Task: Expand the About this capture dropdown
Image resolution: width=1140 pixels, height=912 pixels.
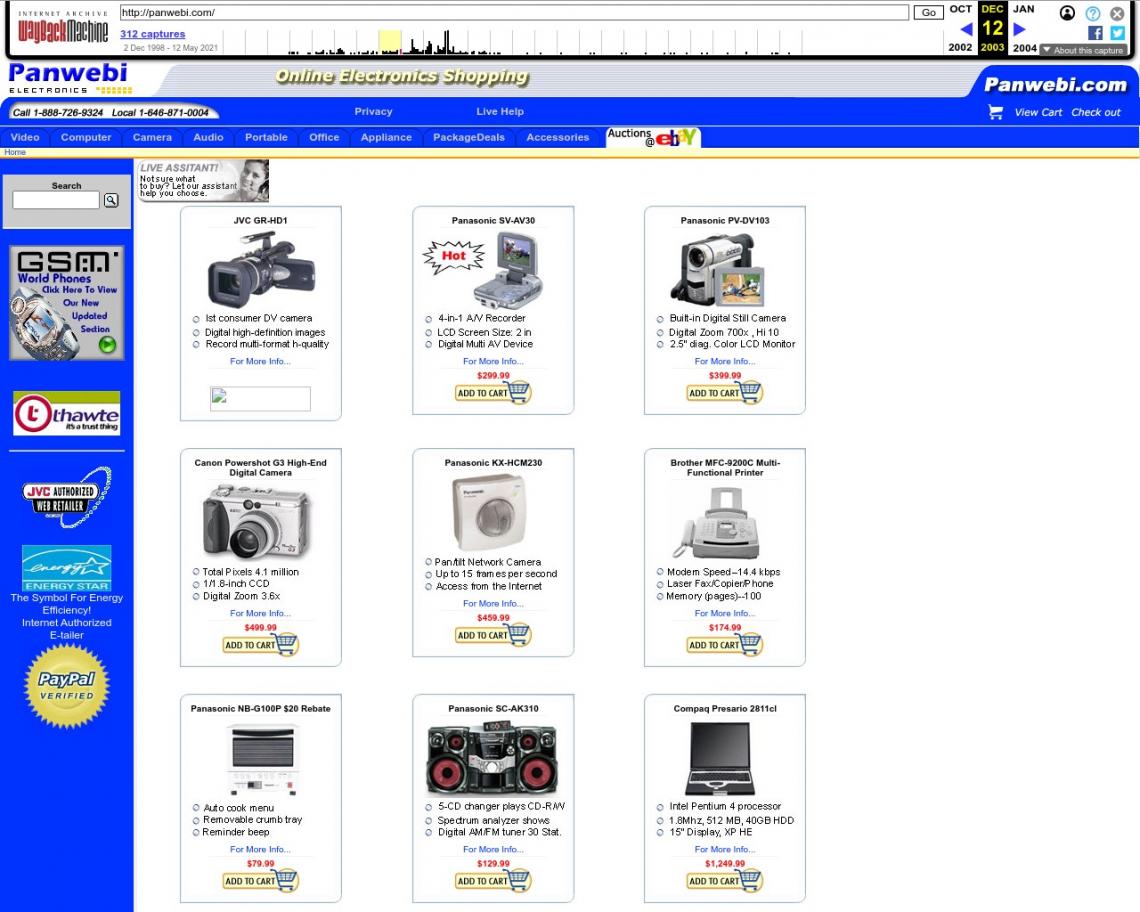Action: [x=1083, y=50]
